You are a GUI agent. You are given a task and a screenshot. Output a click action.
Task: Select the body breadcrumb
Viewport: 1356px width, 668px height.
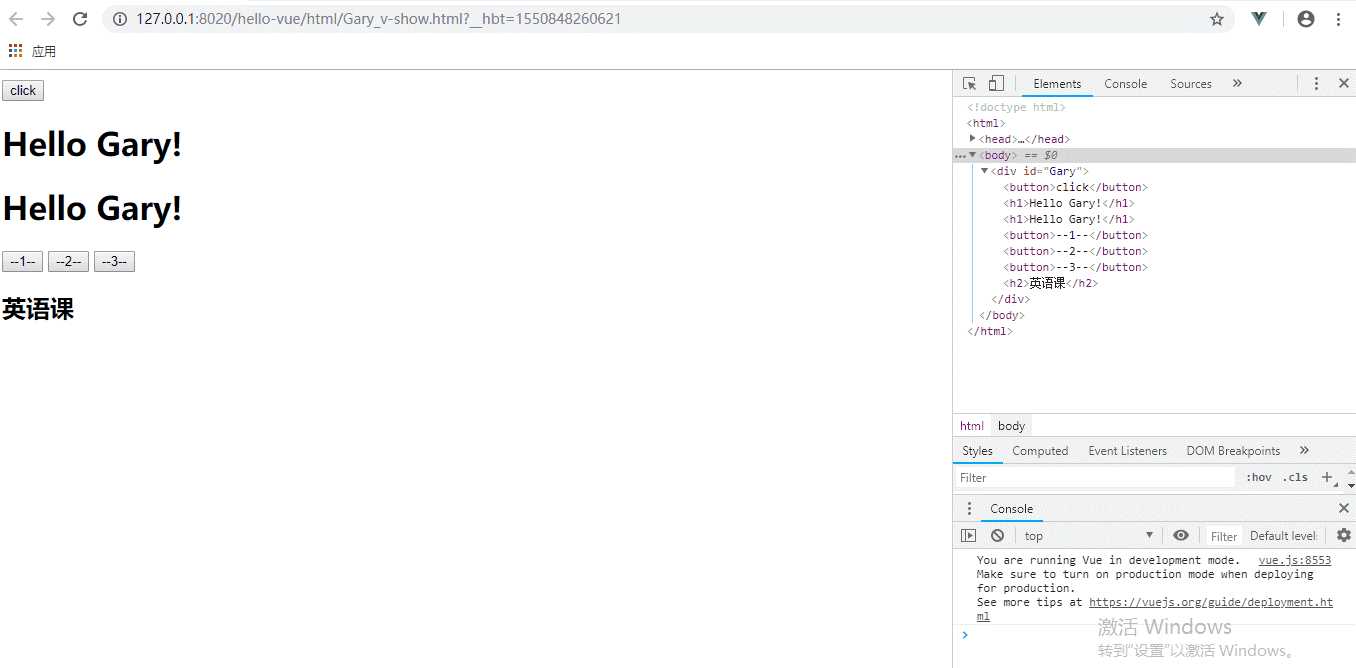point(1011,426)
